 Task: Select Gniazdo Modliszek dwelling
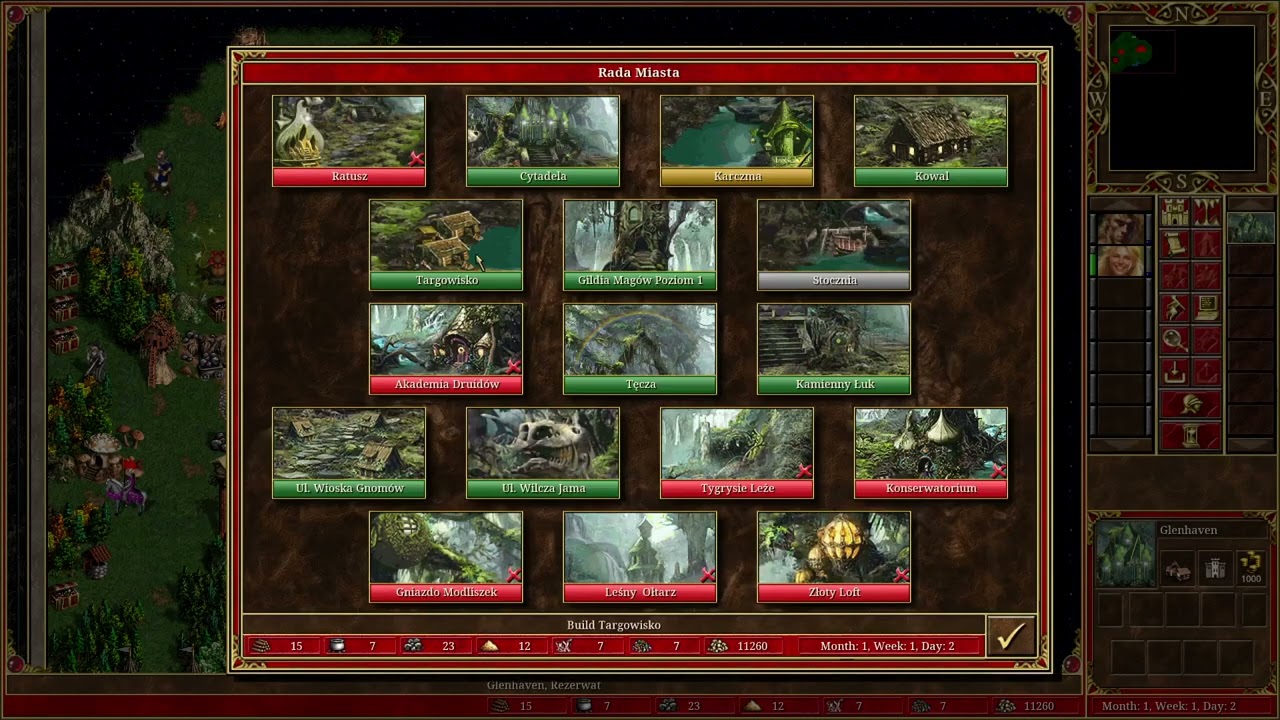point(446,557)
